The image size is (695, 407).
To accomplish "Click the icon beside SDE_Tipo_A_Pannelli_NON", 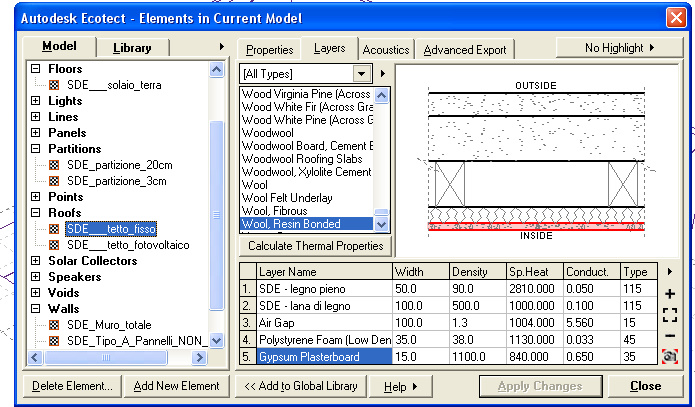I will (54, 341).
